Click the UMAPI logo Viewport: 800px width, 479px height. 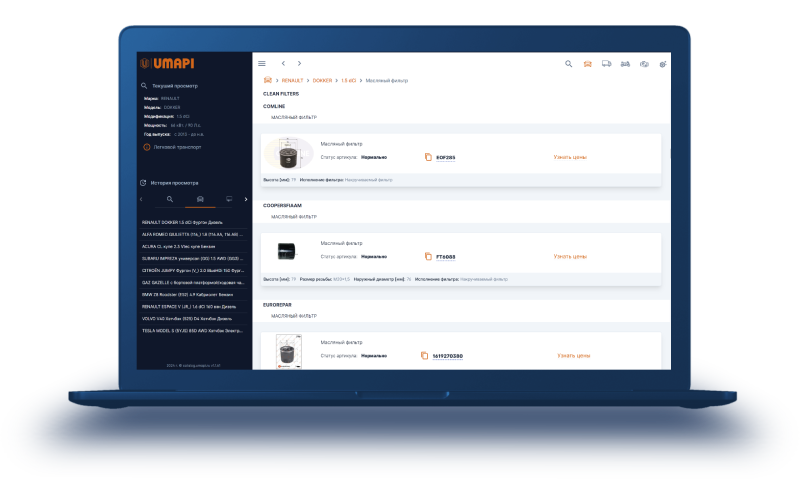point(167,63)
